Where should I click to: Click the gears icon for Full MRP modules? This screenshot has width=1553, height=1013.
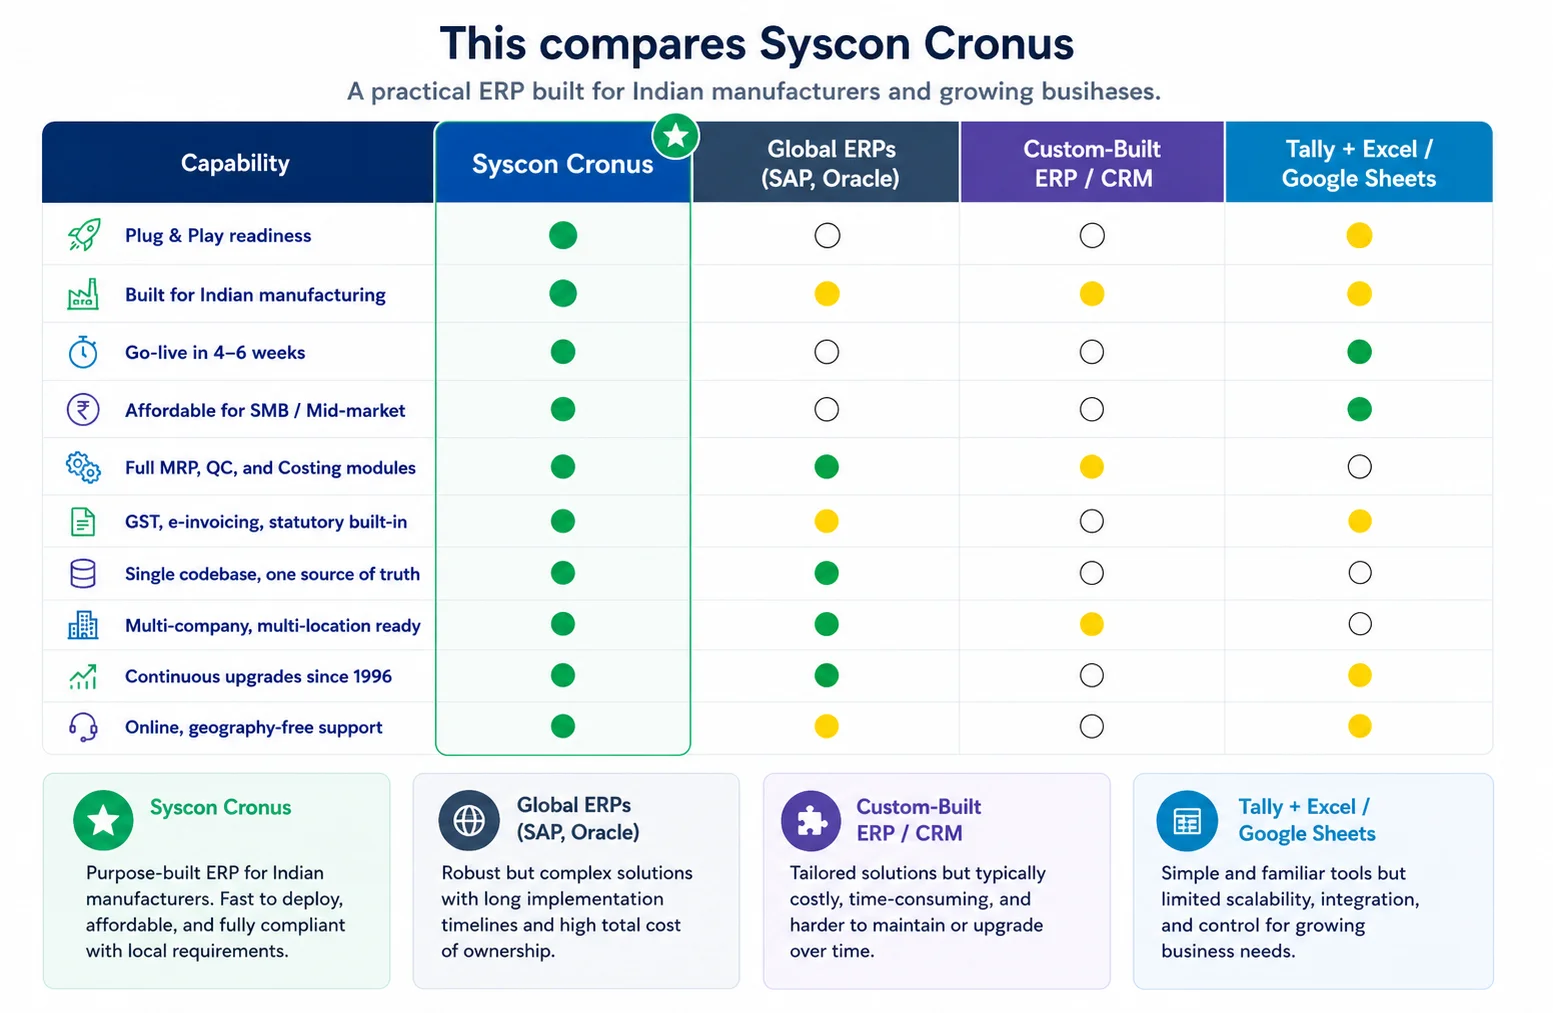point(83,467)
